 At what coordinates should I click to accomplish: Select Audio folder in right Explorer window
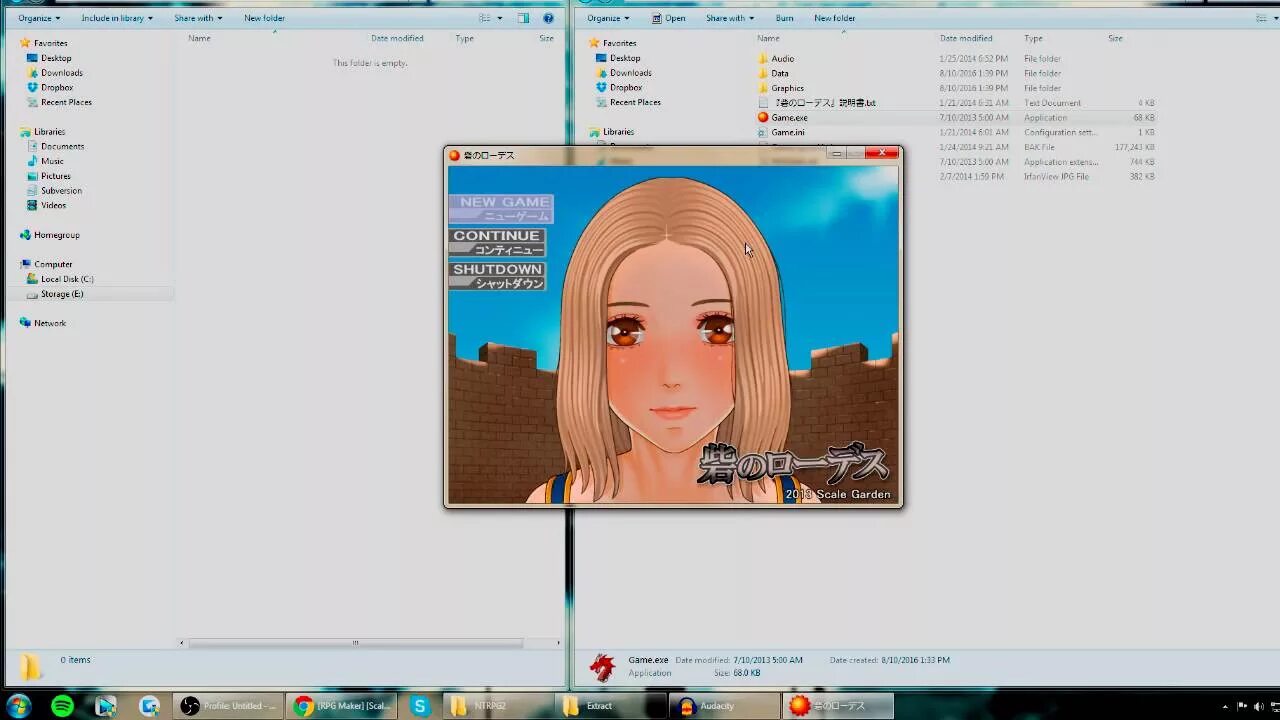pos(776,59)
